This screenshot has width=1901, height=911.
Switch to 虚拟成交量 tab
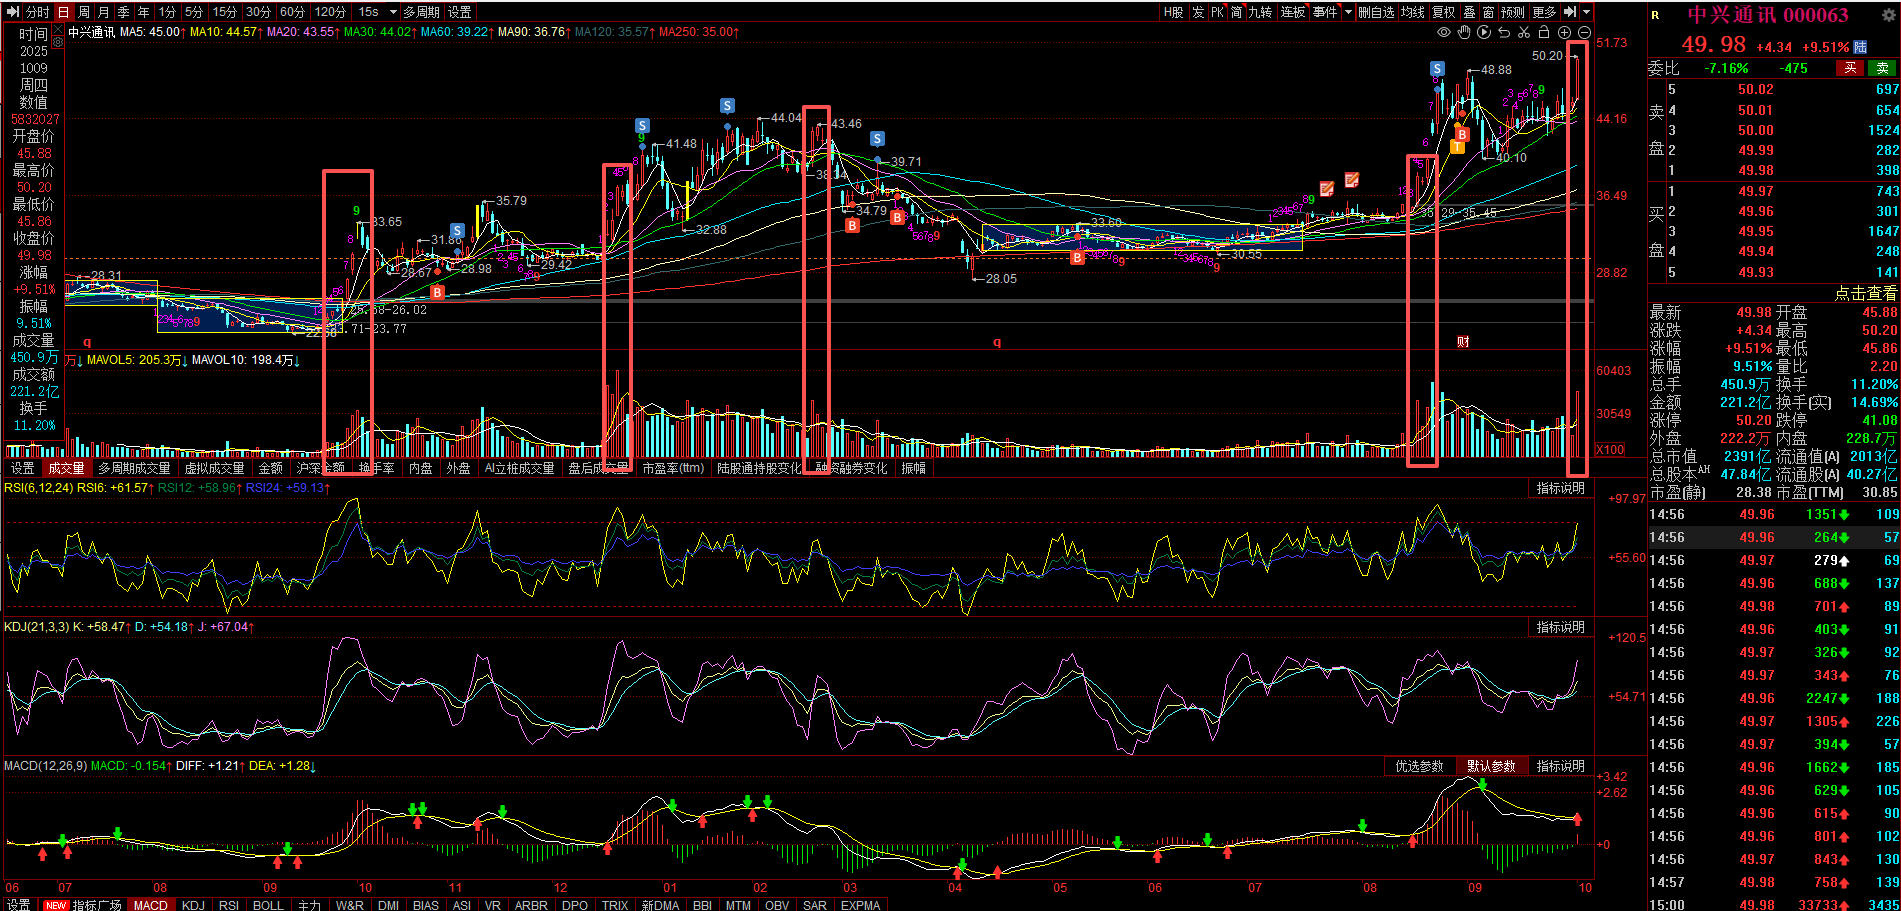click(214, 468)
